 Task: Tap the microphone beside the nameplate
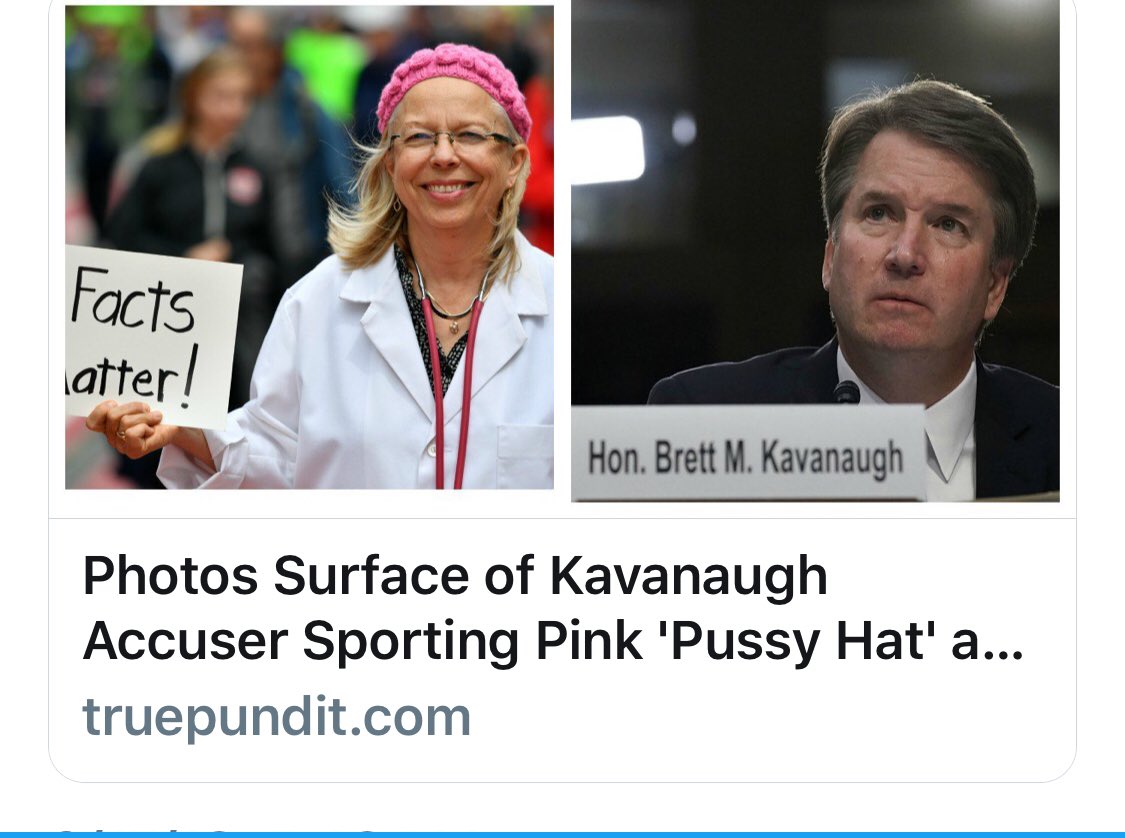pos(847,392)
